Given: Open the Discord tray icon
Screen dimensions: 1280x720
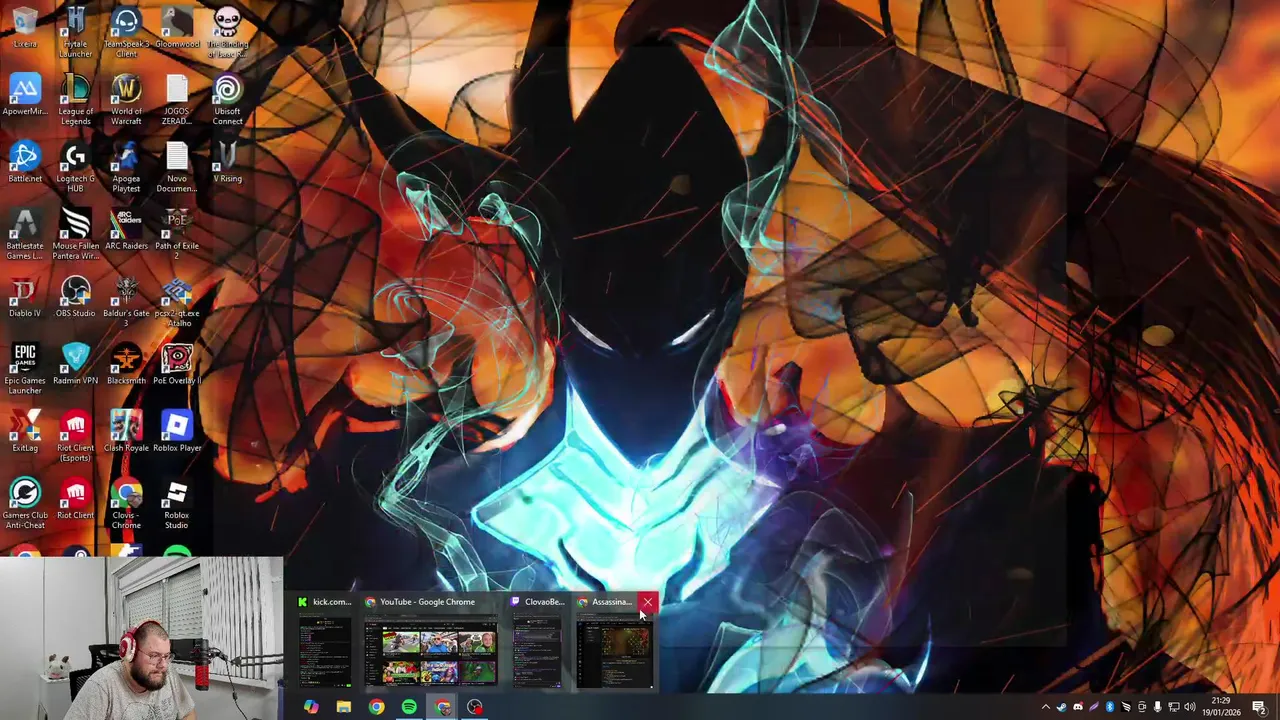Looking at the screenshot, I should [x=1078, y=707].
